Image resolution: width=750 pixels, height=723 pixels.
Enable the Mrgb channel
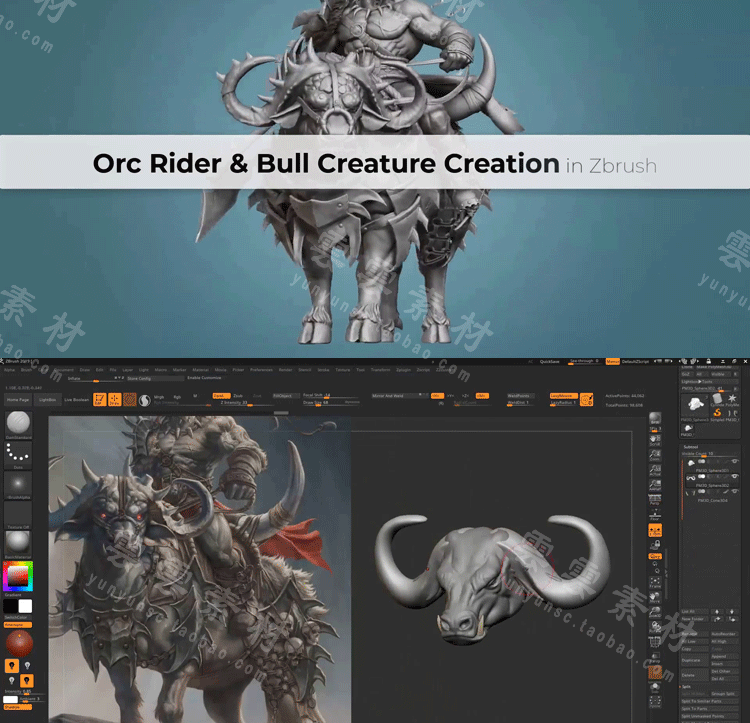point(159,397)
